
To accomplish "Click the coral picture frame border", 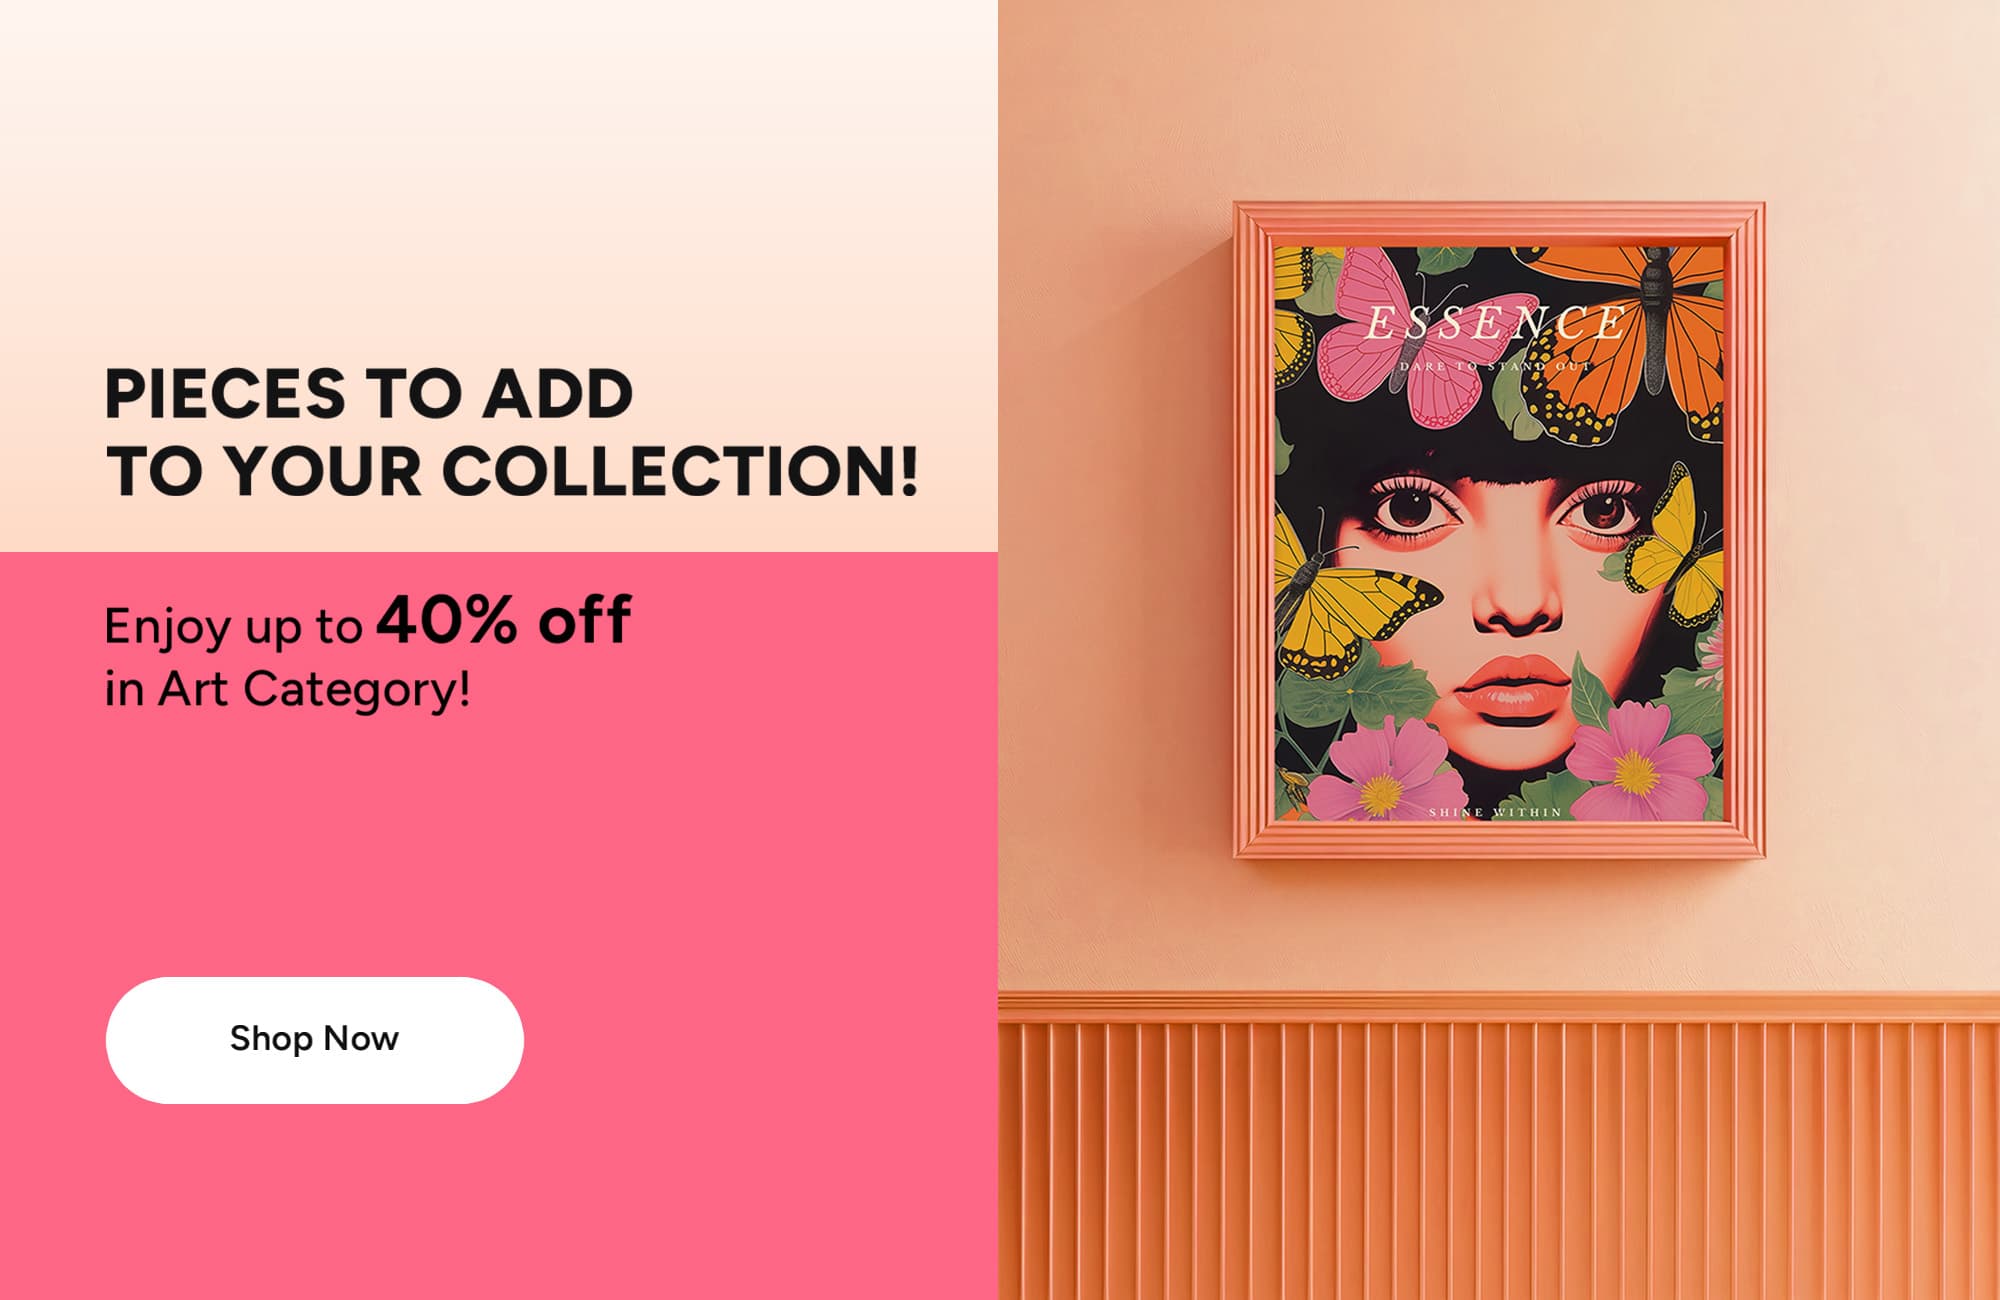I will point(1253,530).
